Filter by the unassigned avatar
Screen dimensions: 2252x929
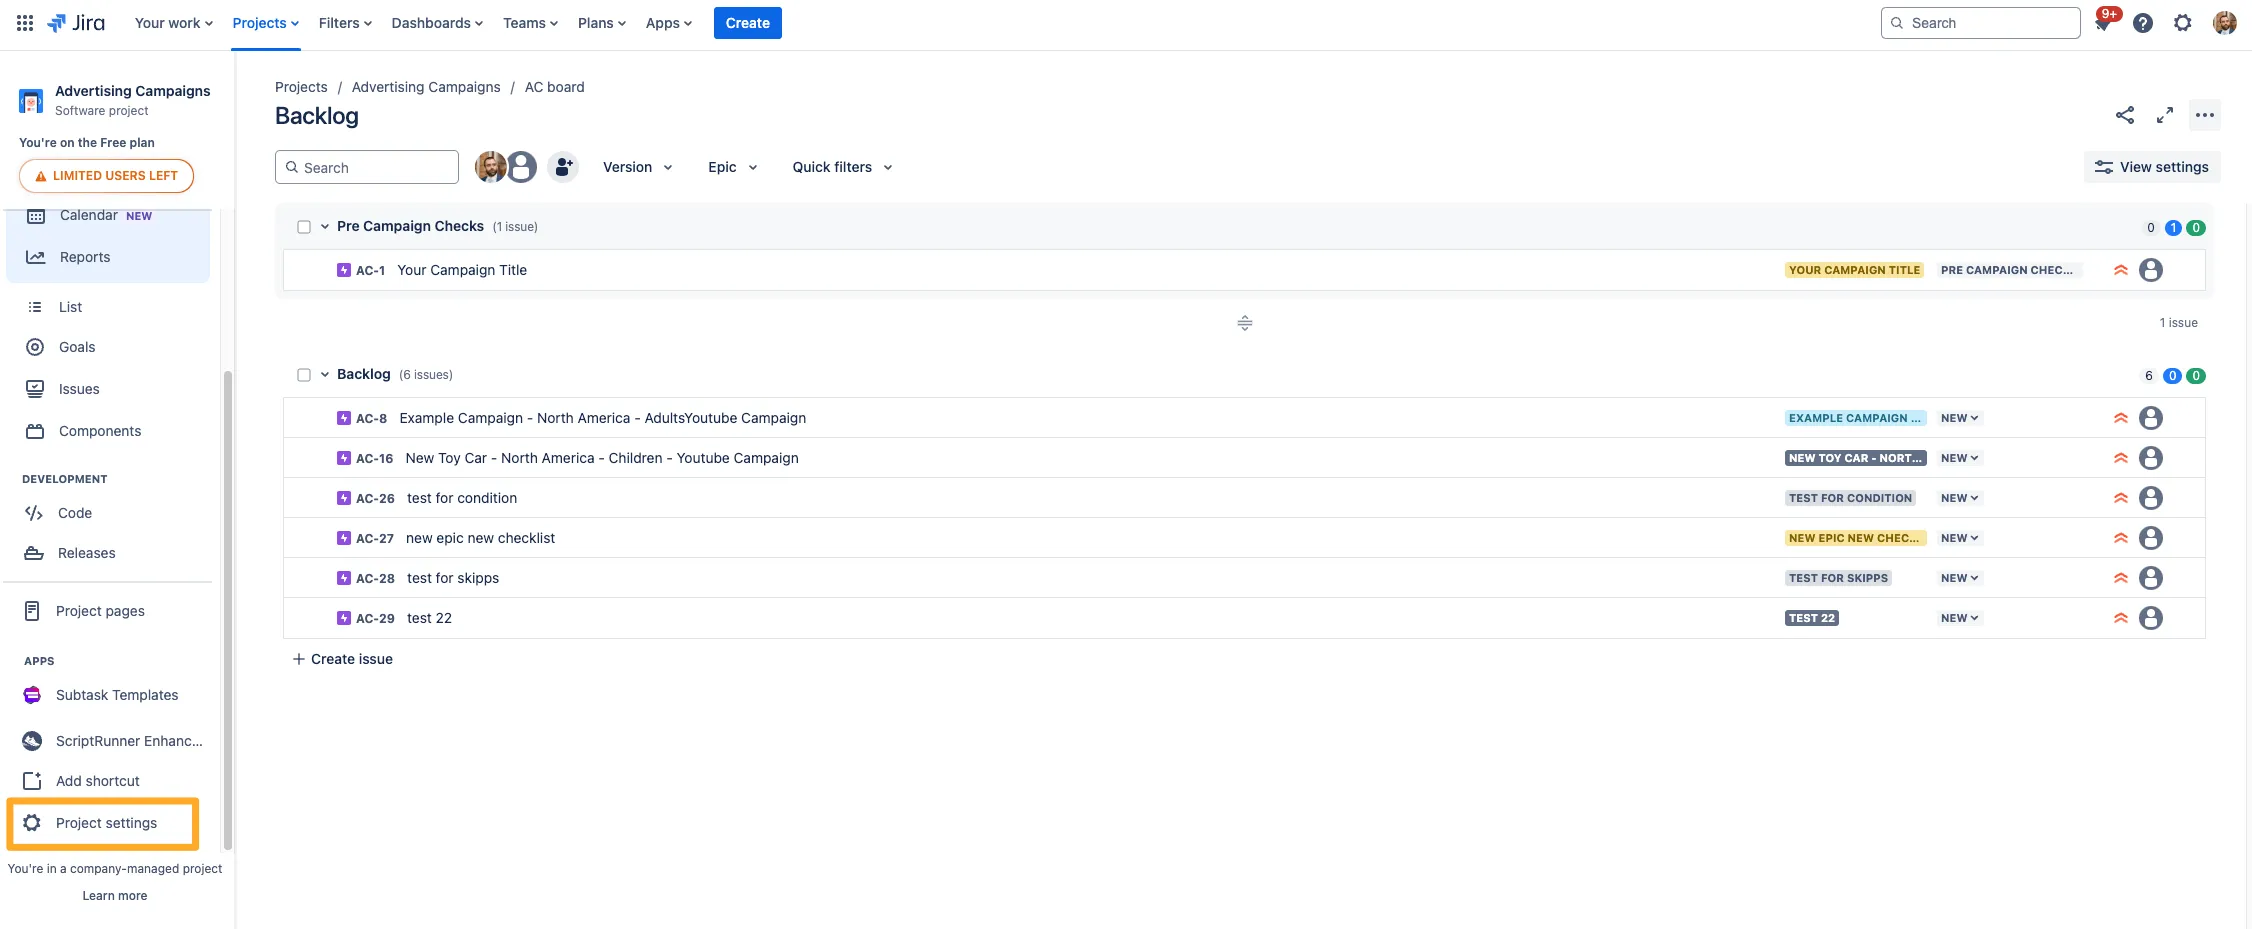click(521, 167)
